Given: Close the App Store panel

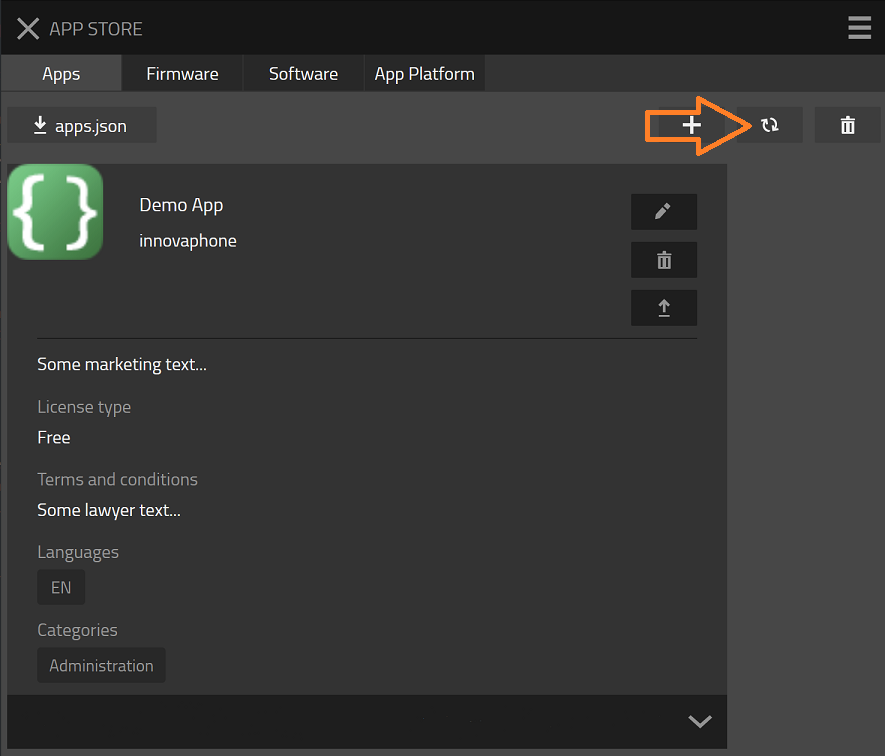Looking at the screenshot, I should (28, 29).
